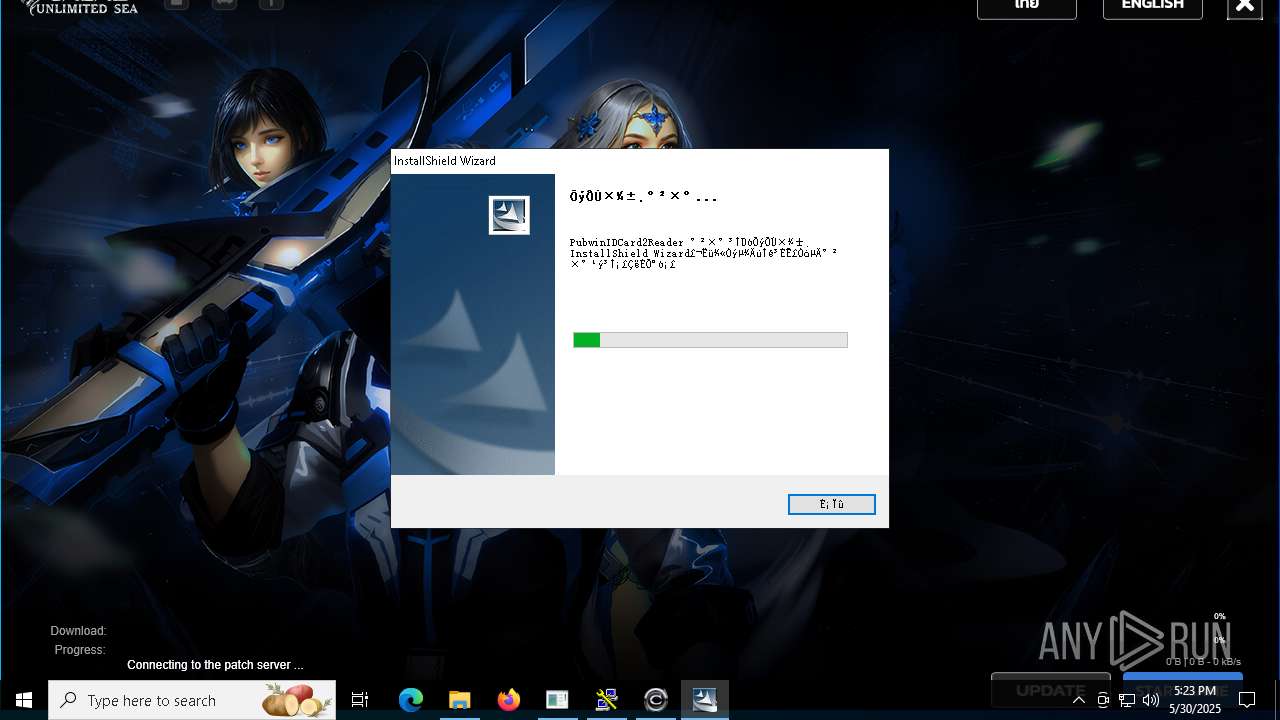
Task: Open network settings tray icon
Action: [1127, 700]
